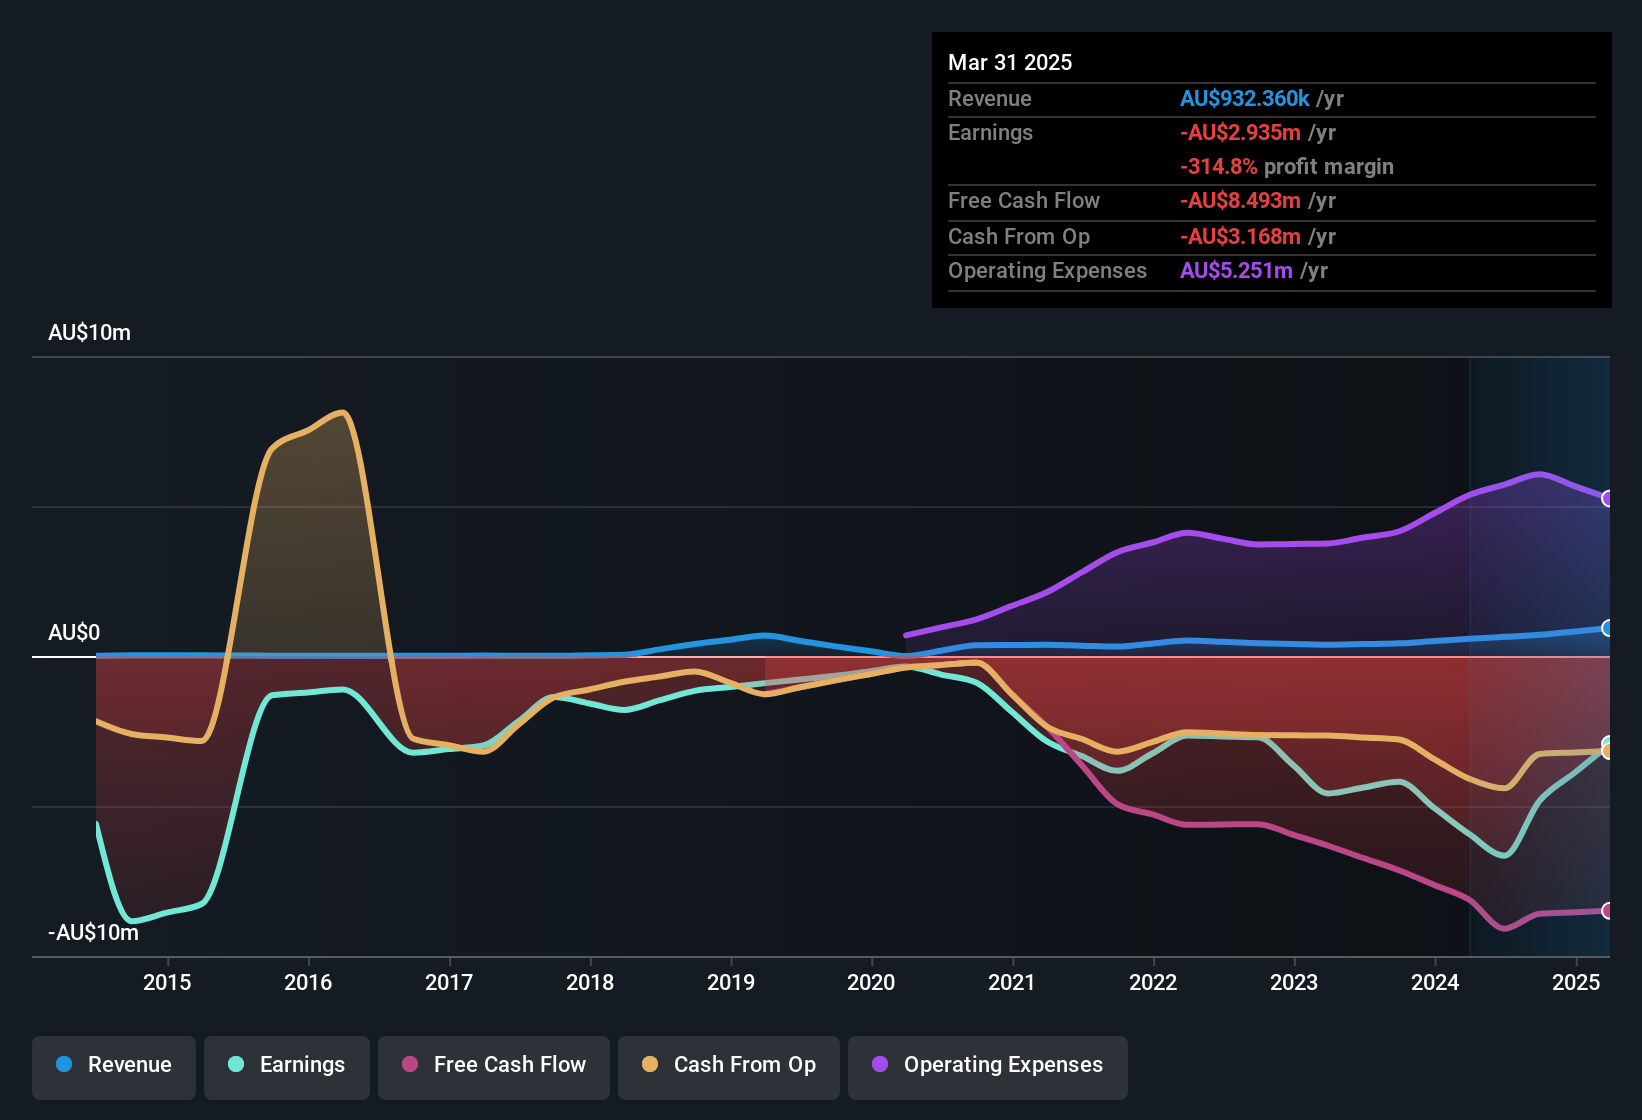
Task: Click the AU$0 y-axis label
Action: click(x=75, y=633)
